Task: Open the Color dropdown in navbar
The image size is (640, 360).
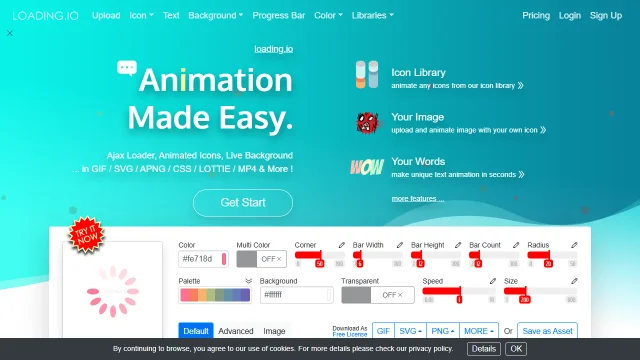Action: pyautogui.click(x=328, y=16)
